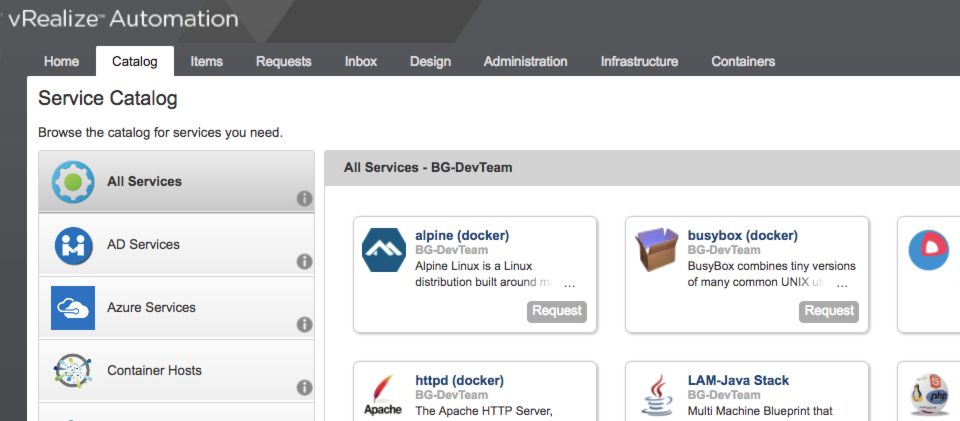Go to the Requests tab

tap(283, 62)
